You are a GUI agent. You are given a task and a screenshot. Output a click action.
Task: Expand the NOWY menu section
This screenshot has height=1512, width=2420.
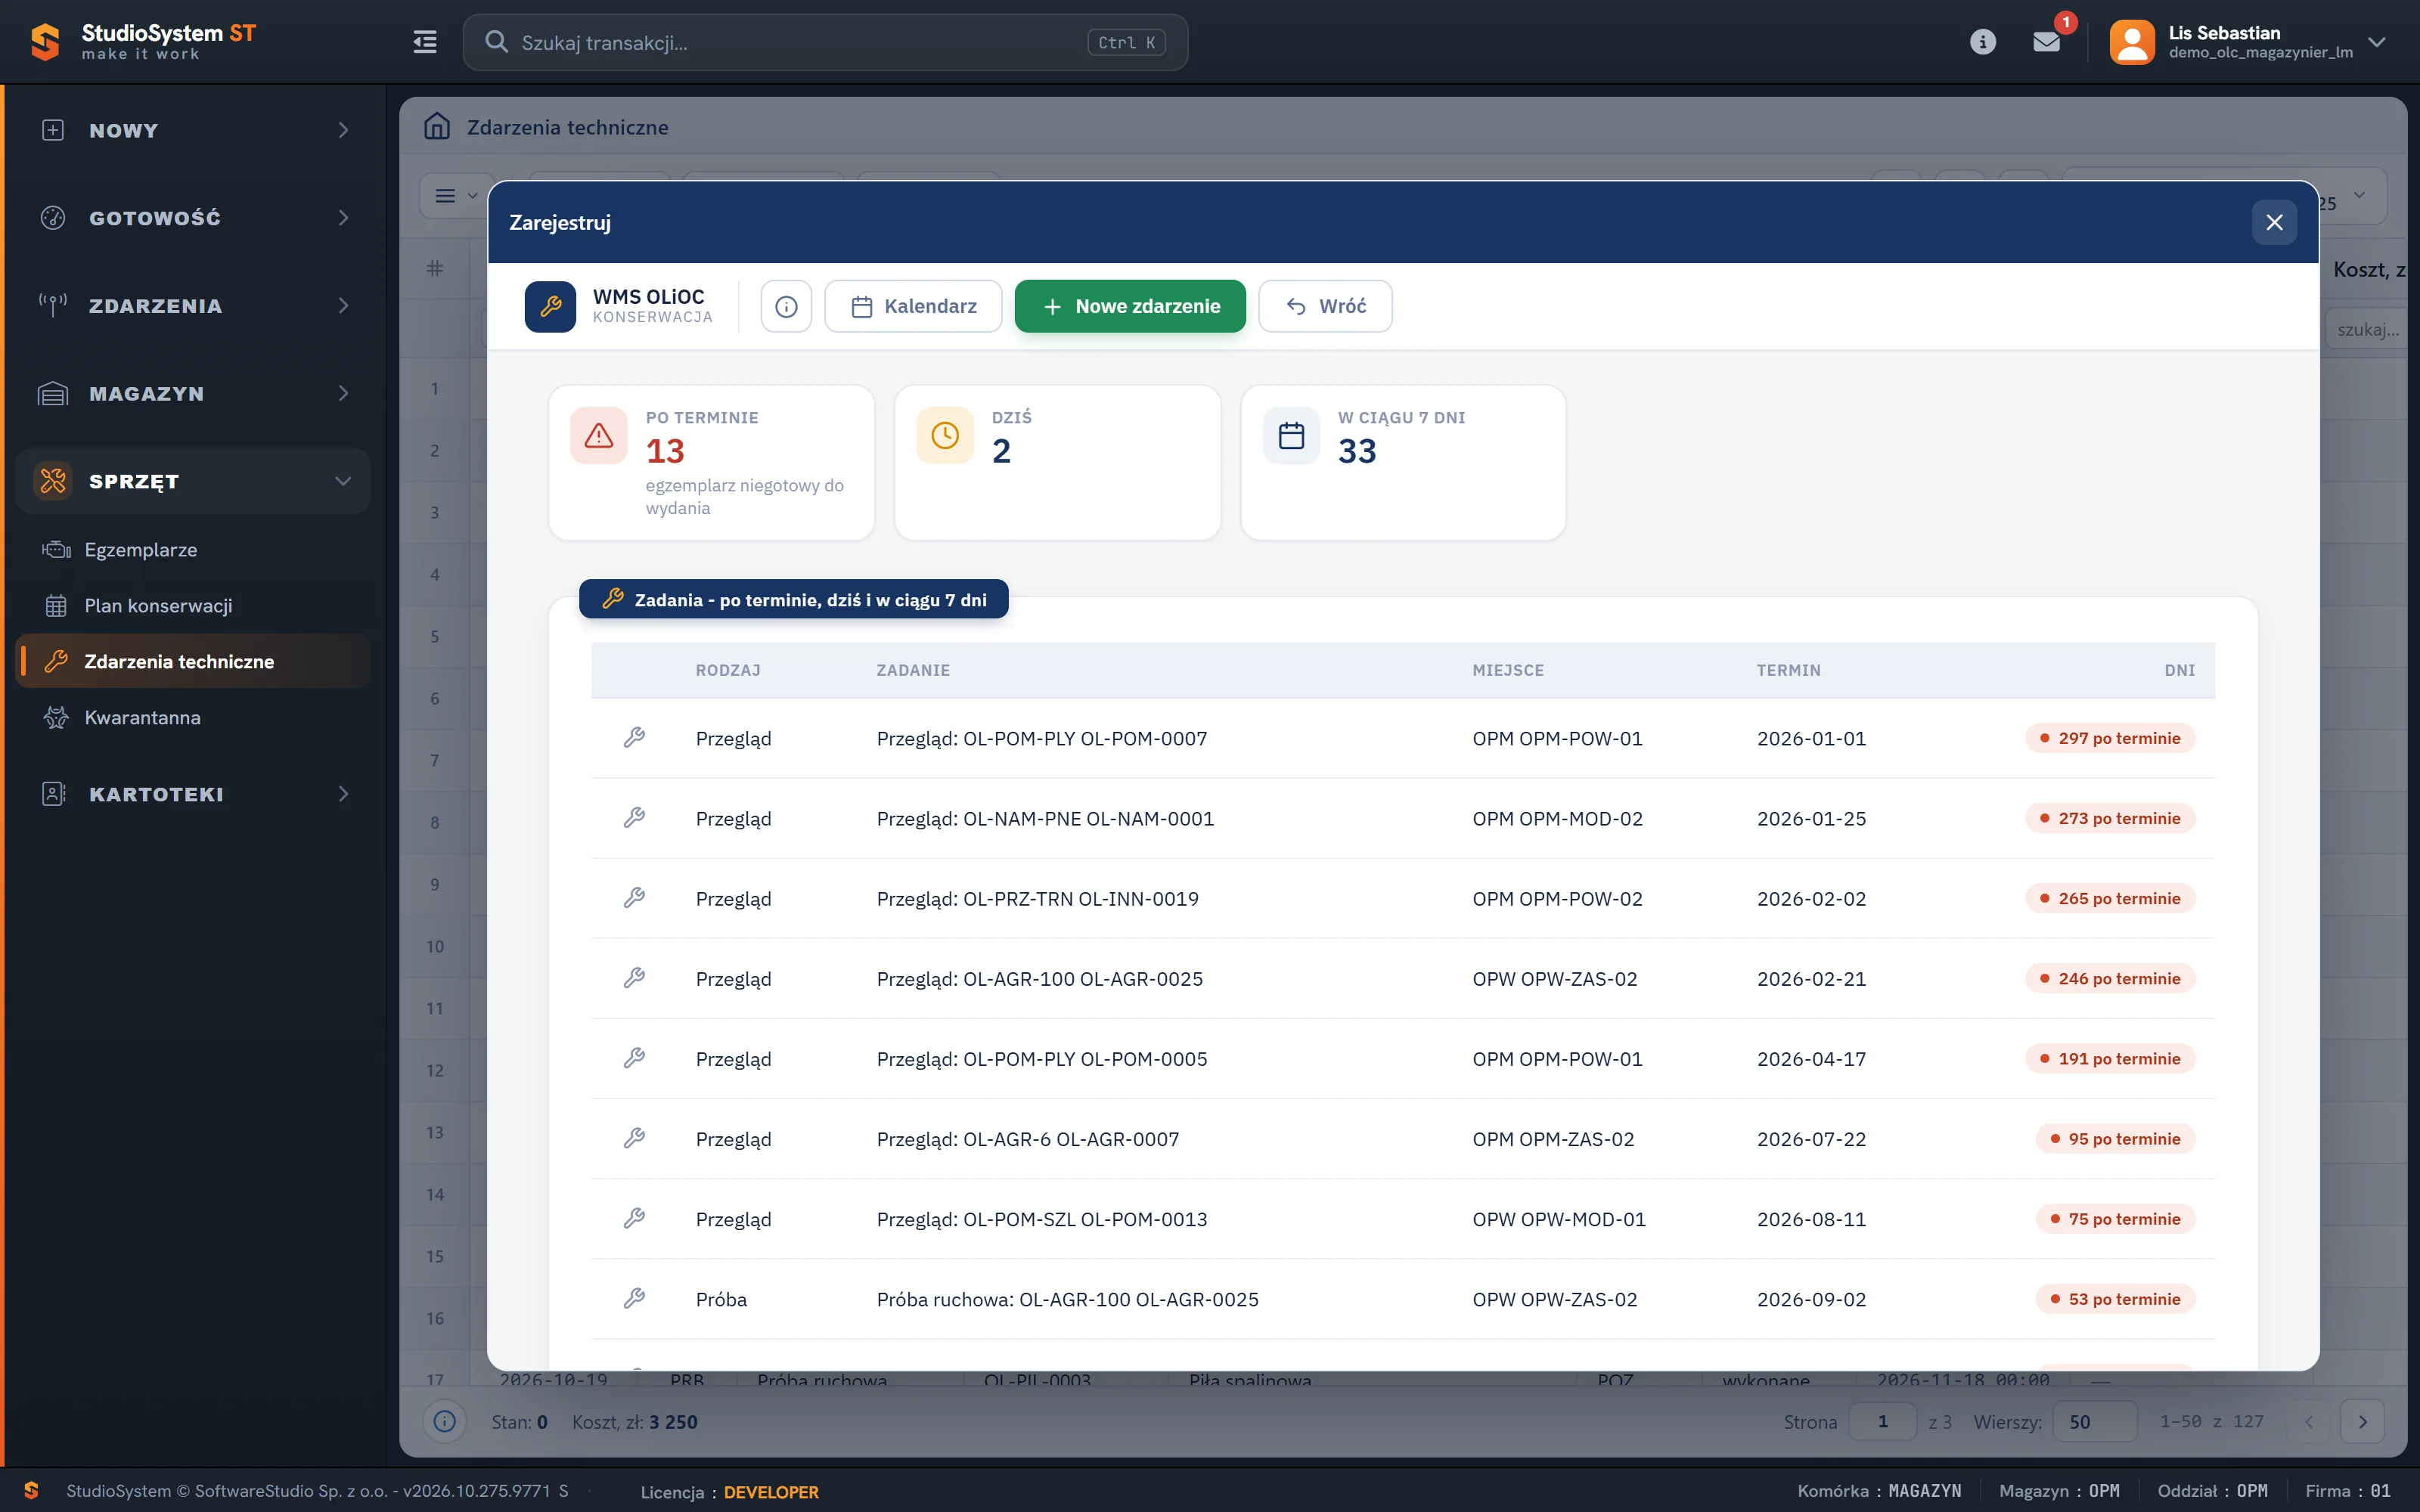click(x=193, y=130)
